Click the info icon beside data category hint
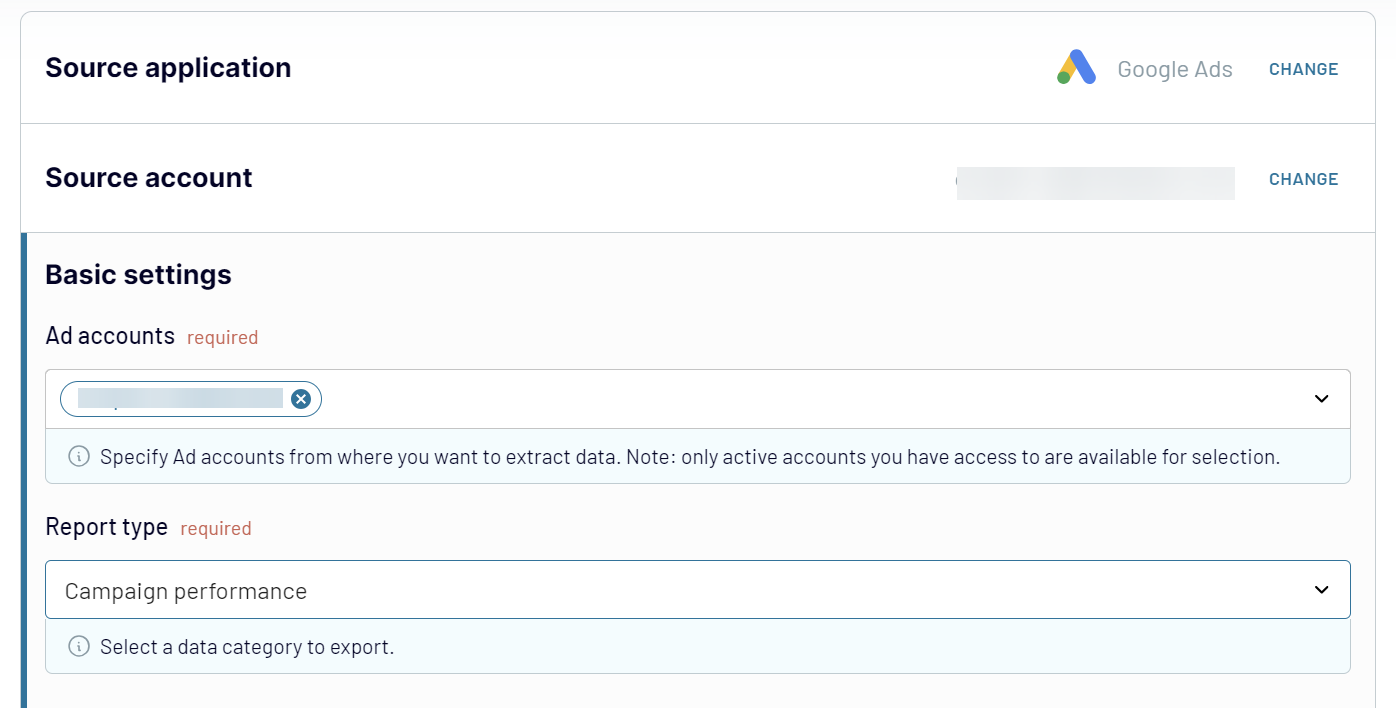Image resolution: width=1396 pixels, height=708 pixels. 79,647
